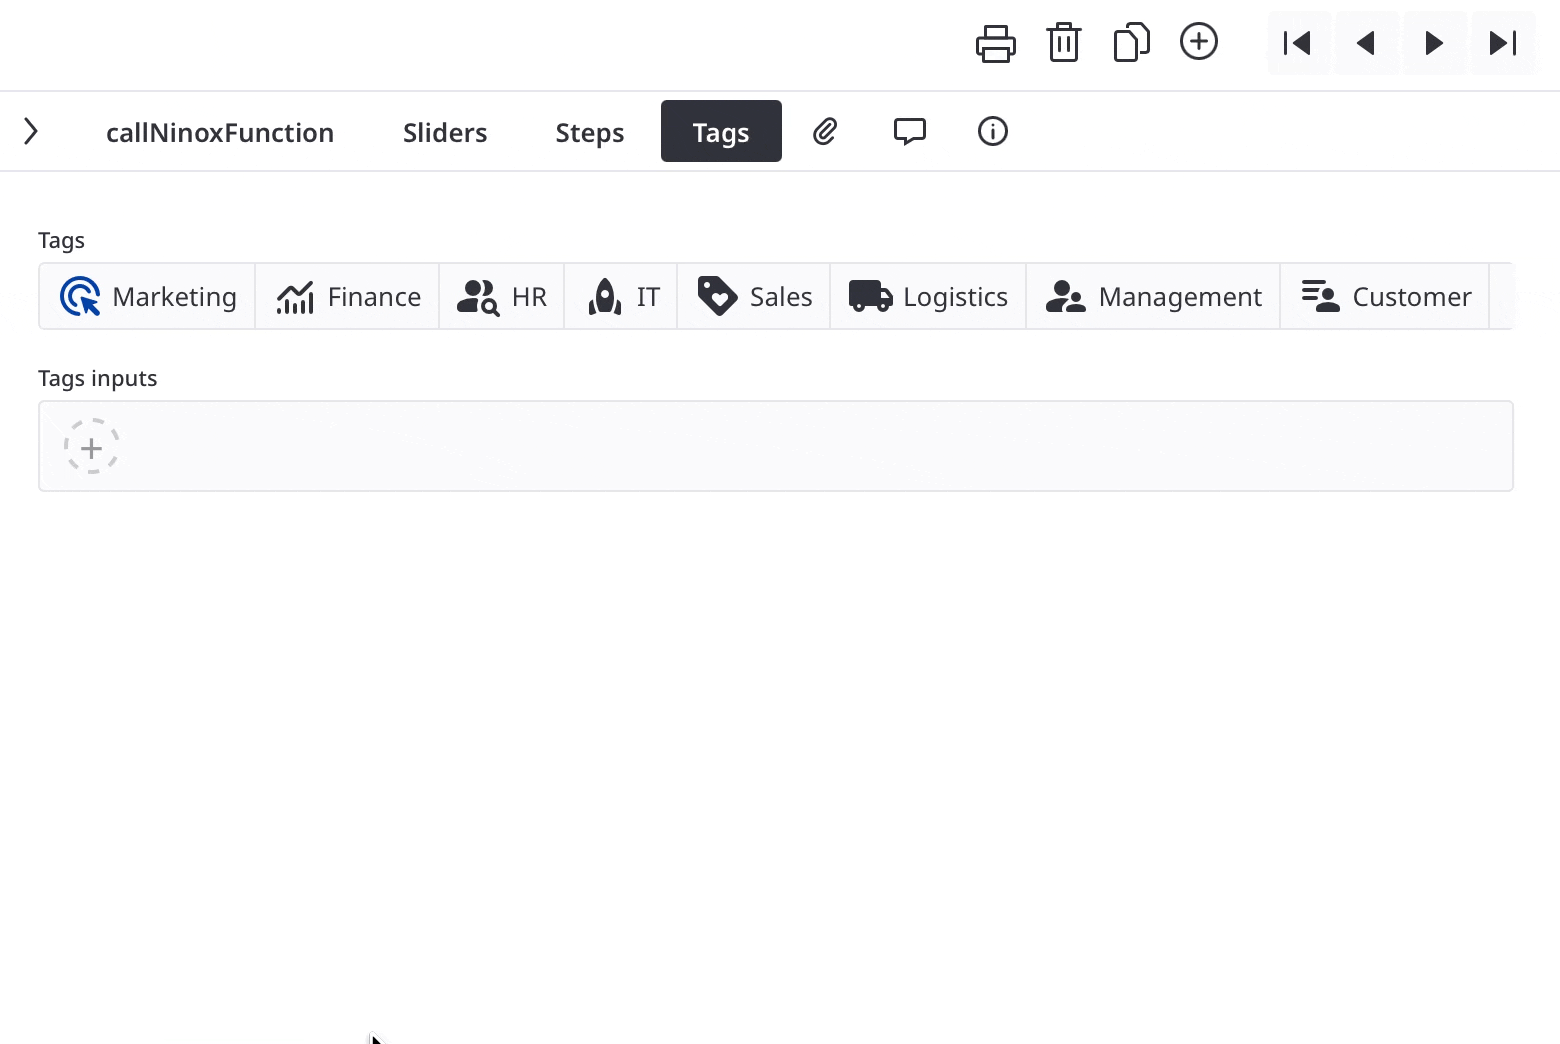Image resolution: width=1560 pixels, height=1044 pixels.
Task: Create new record with plus icon
Action: pyautogui.click(x=1199, y=42)
